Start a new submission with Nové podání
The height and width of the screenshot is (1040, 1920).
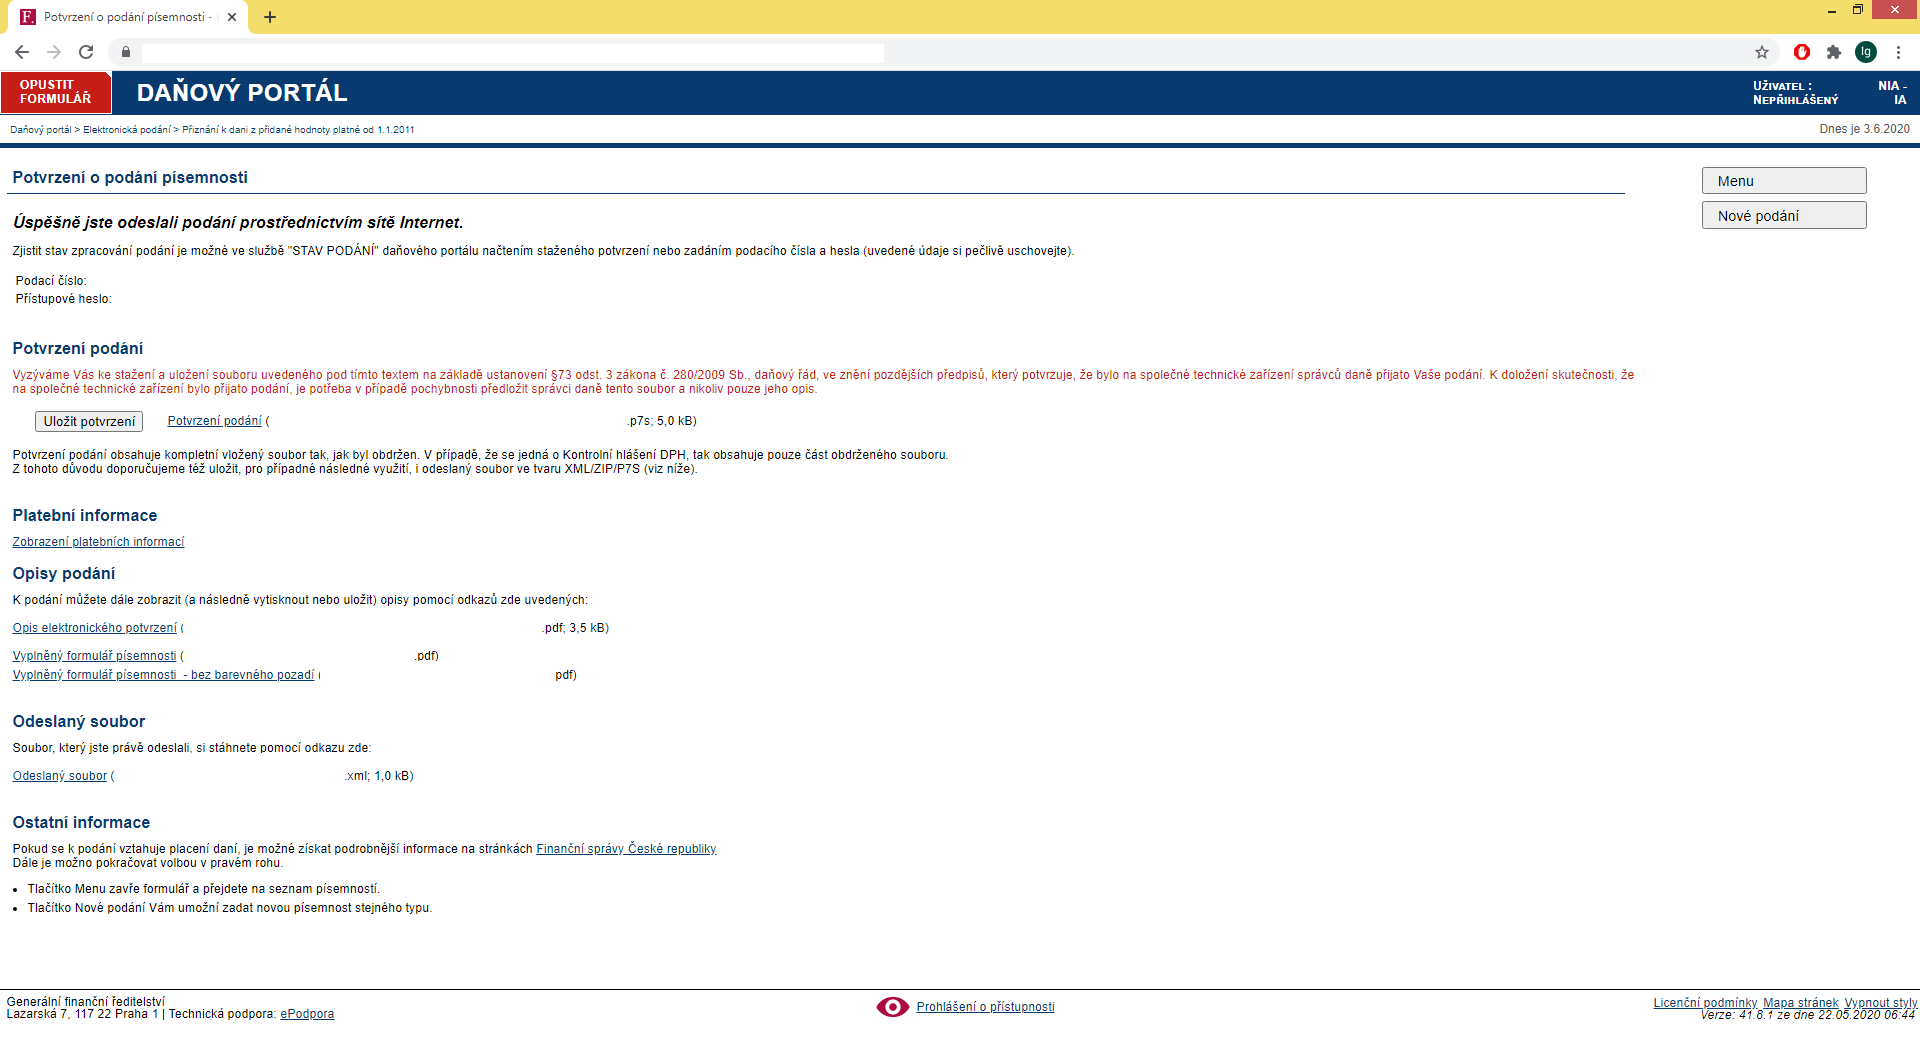coord(1784,216)
